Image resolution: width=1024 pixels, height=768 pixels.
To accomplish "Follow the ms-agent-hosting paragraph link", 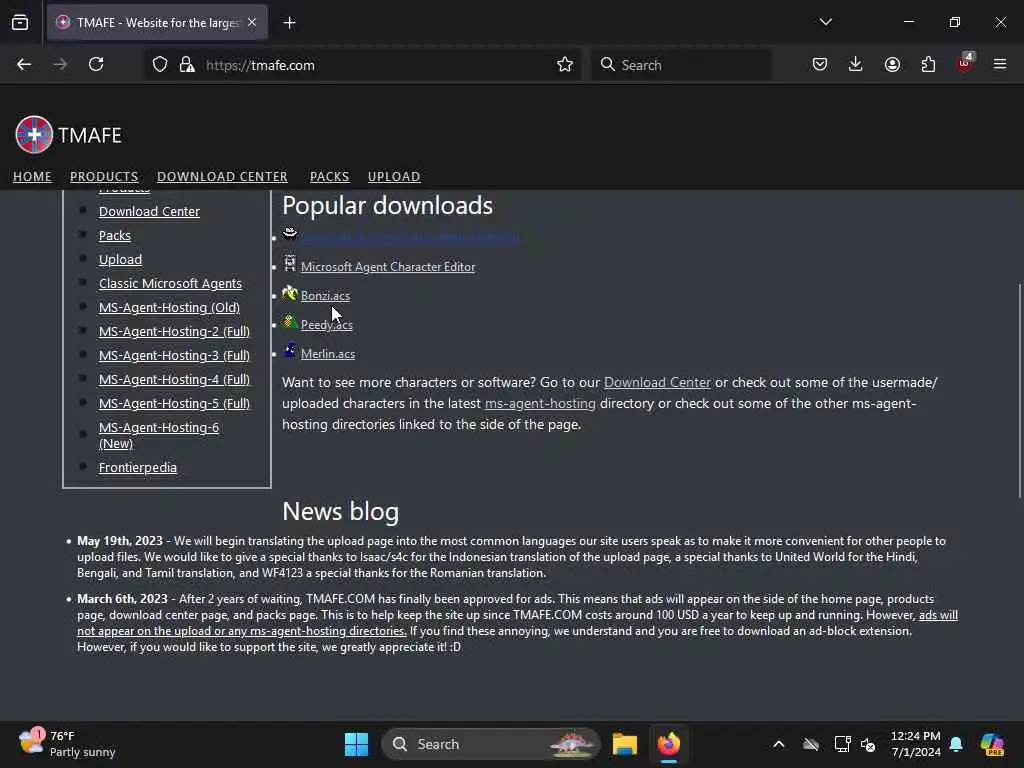I will point(540,403).
